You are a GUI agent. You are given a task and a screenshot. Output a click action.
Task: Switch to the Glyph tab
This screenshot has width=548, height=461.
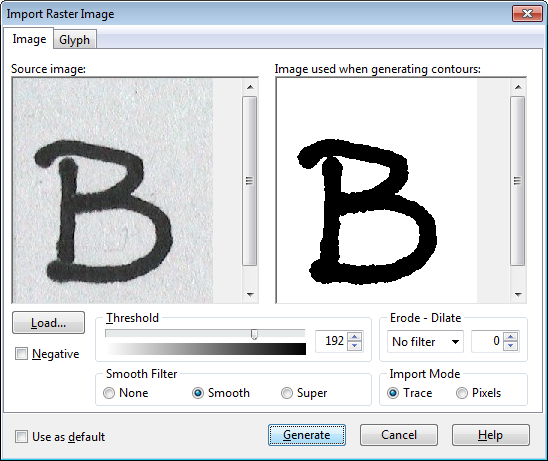74,39
